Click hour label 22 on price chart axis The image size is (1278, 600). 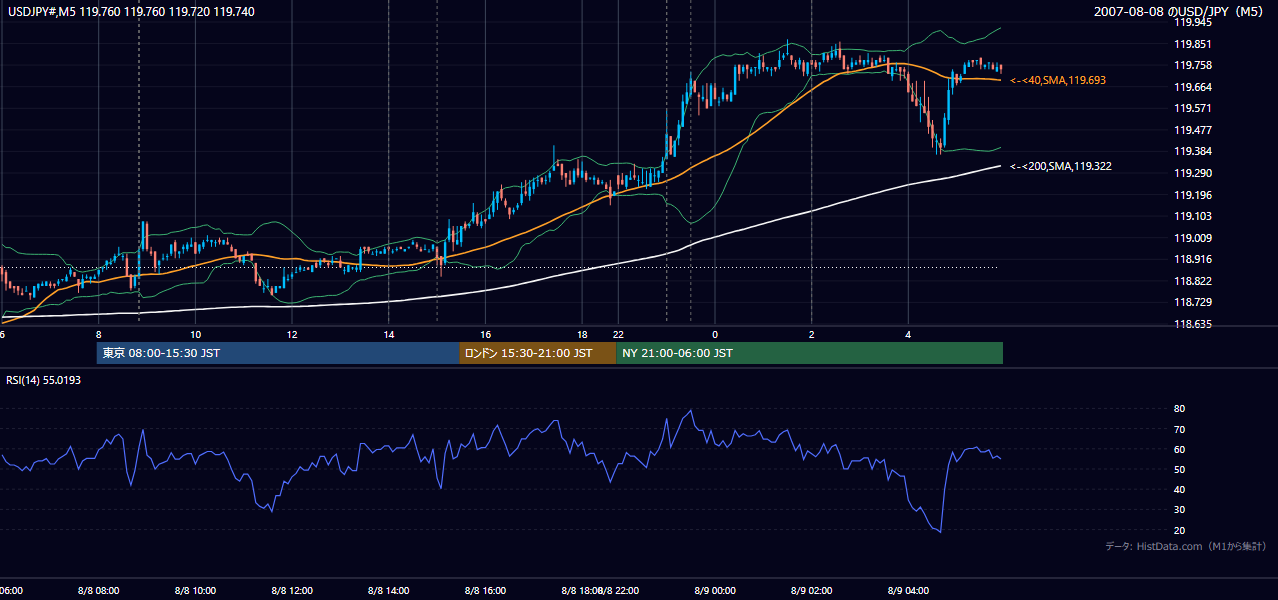(618, 334)
